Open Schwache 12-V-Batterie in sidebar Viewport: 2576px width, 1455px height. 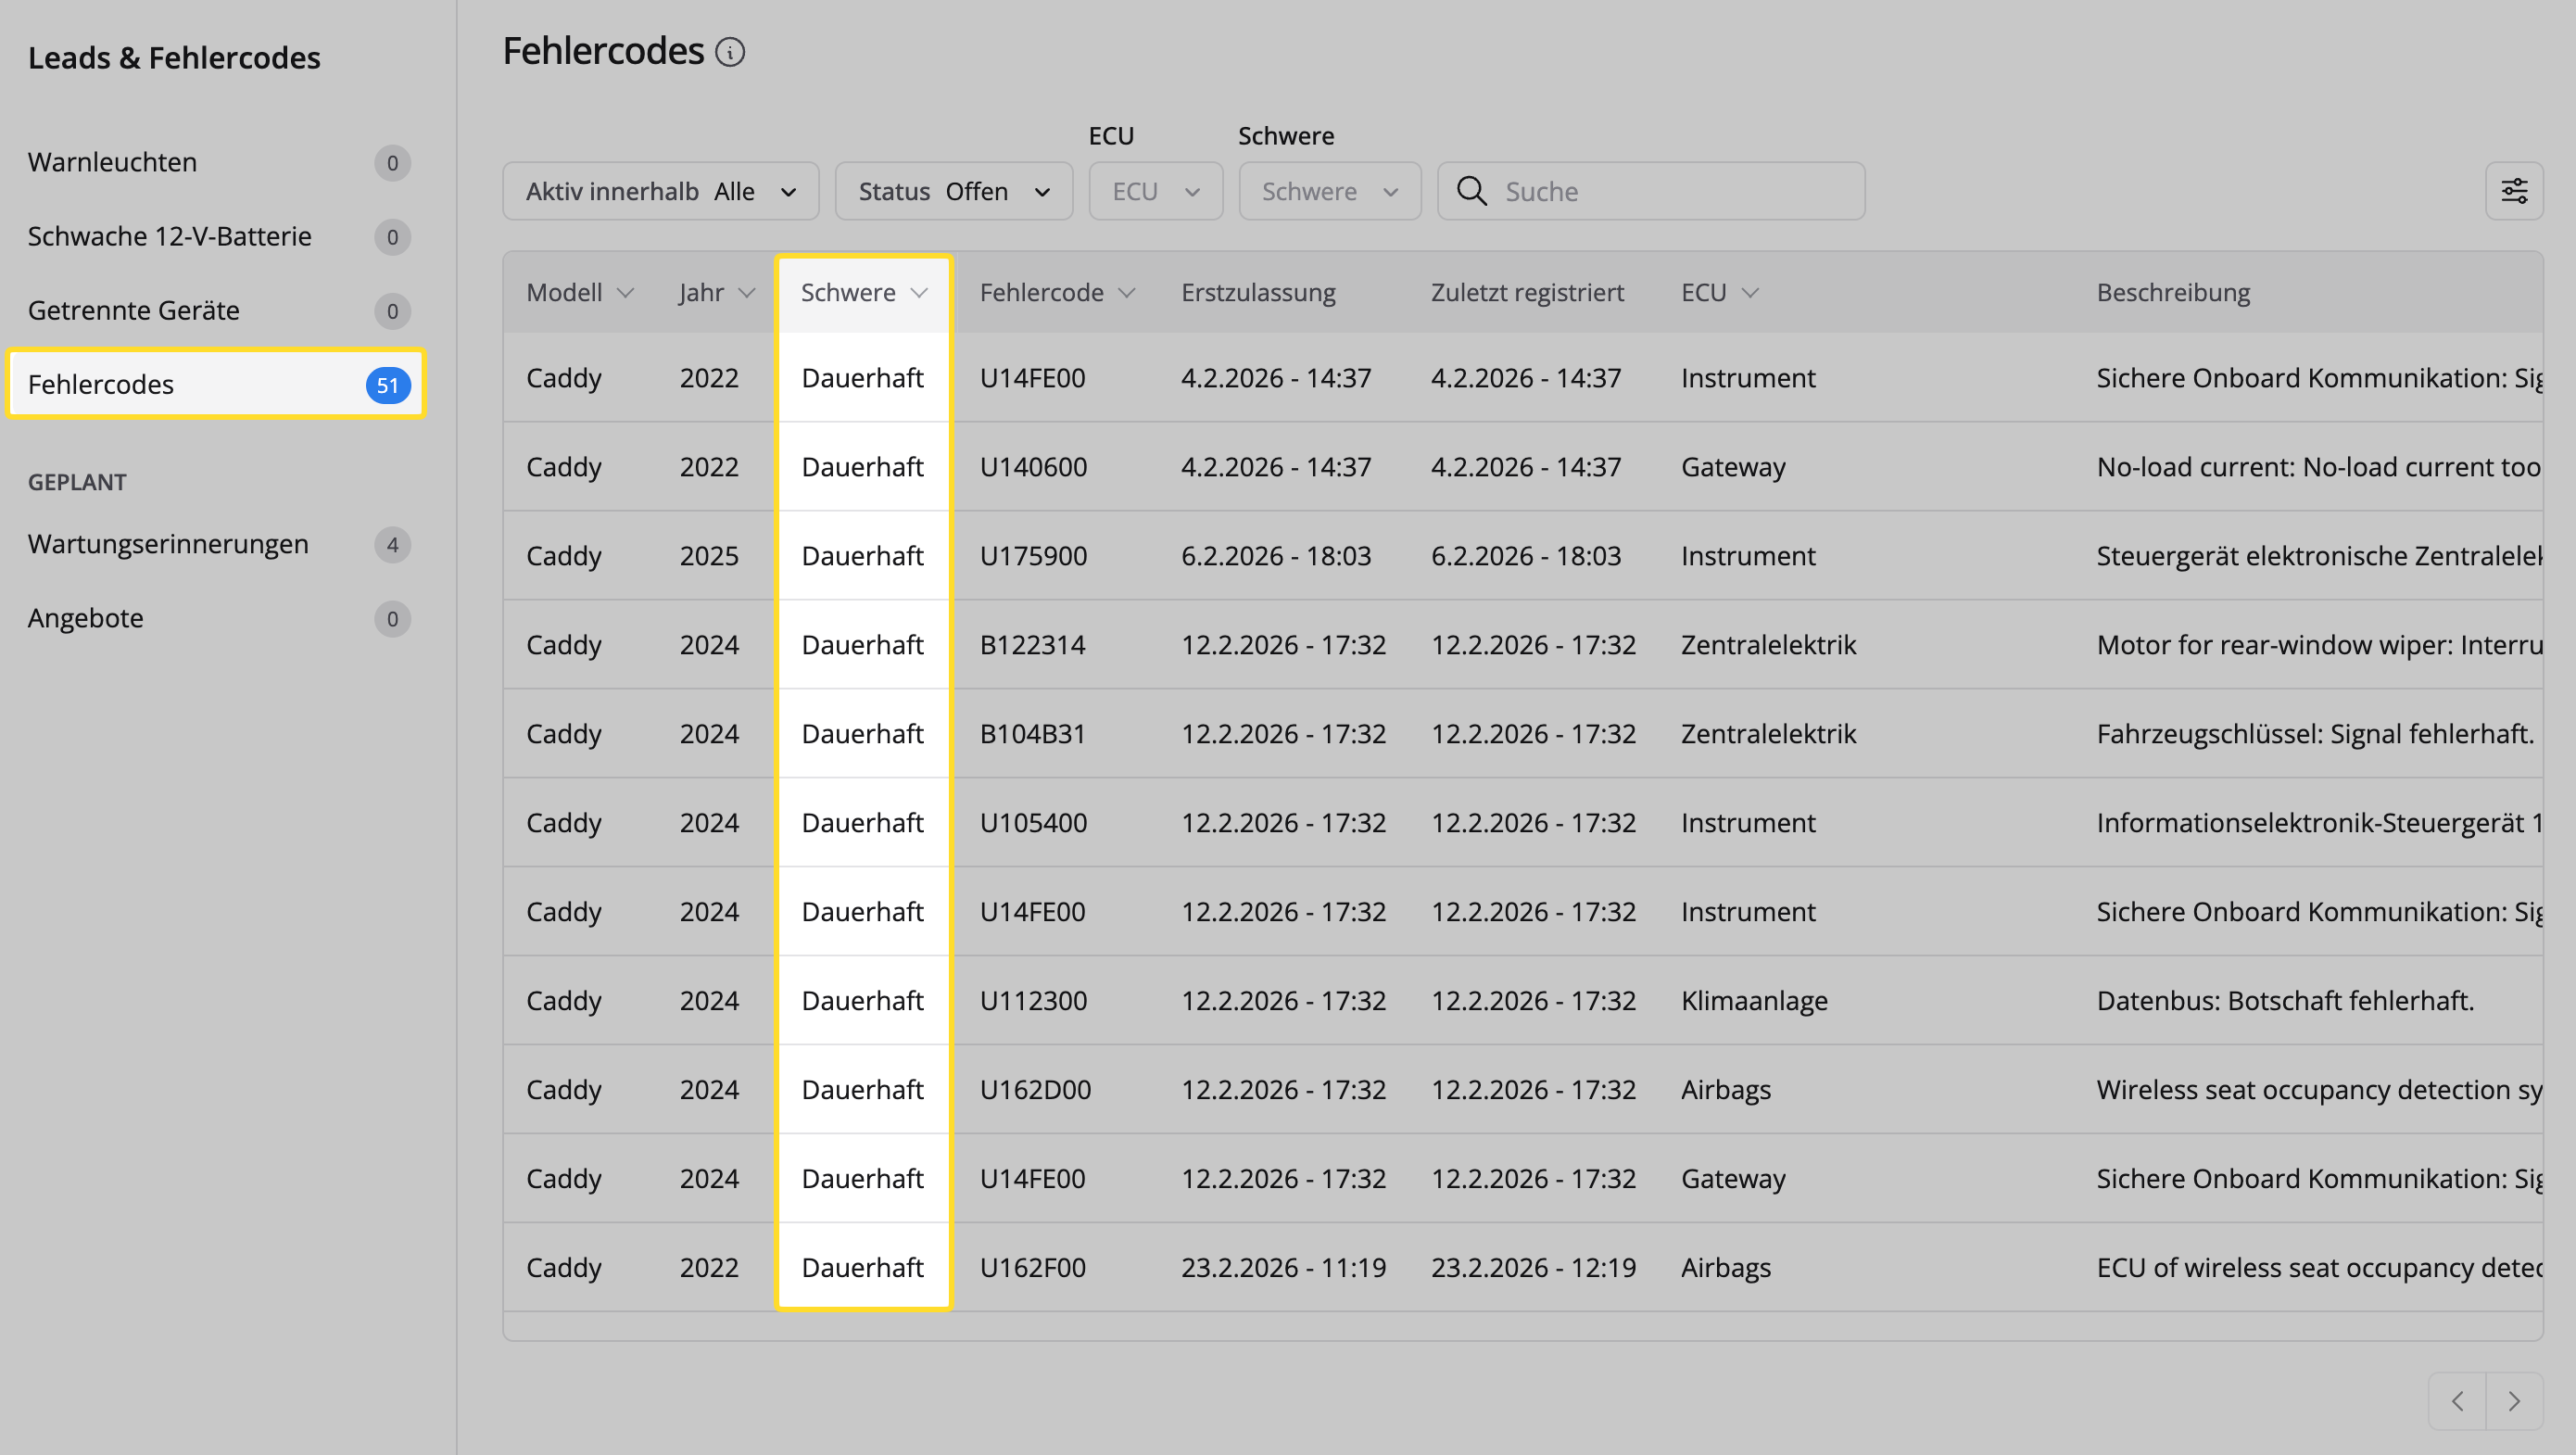tap(216, 236)
